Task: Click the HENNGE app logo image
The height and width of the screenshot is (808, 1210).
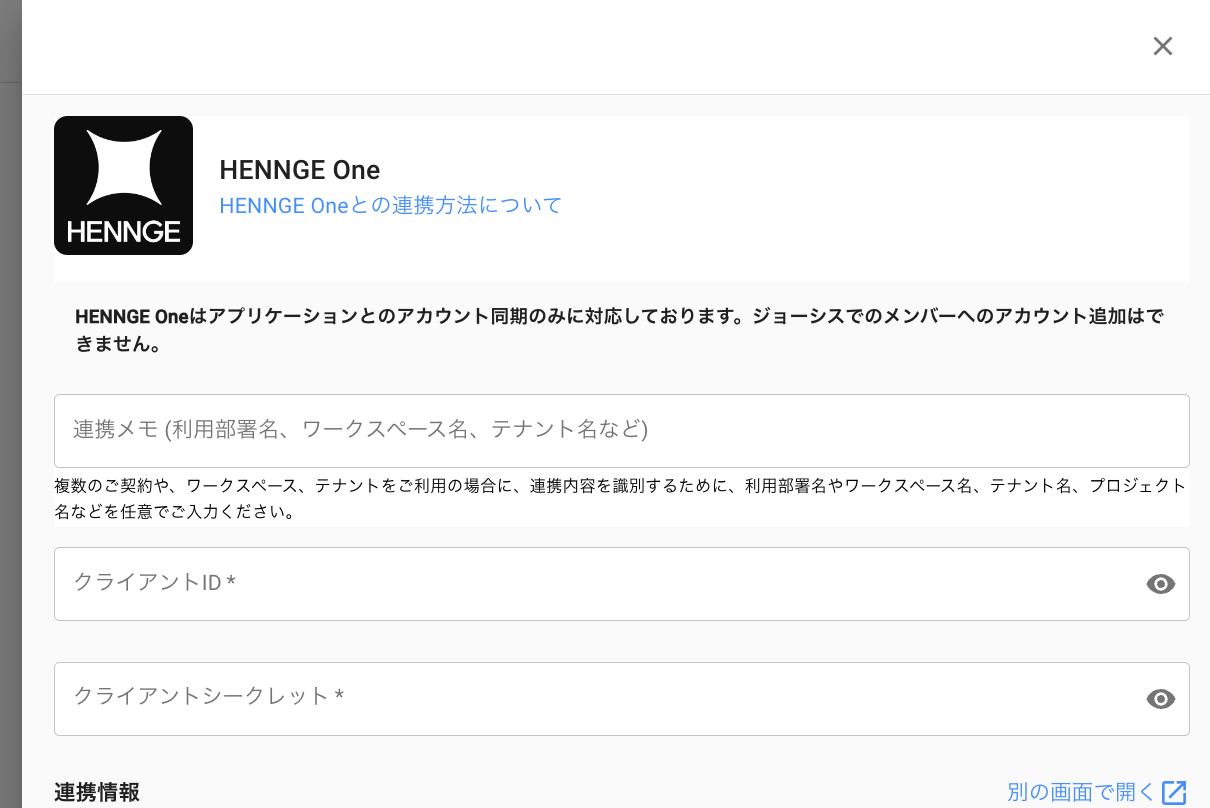Action: (x=123, y=185)
